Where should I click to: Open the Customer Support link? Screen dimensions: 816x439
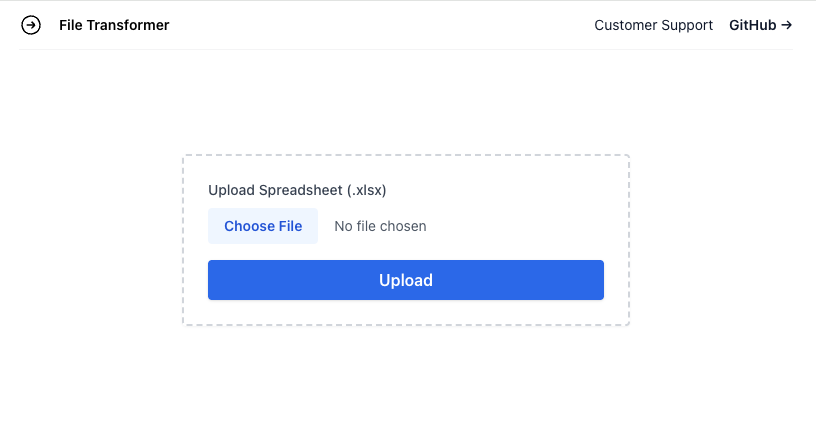[653, 25]
